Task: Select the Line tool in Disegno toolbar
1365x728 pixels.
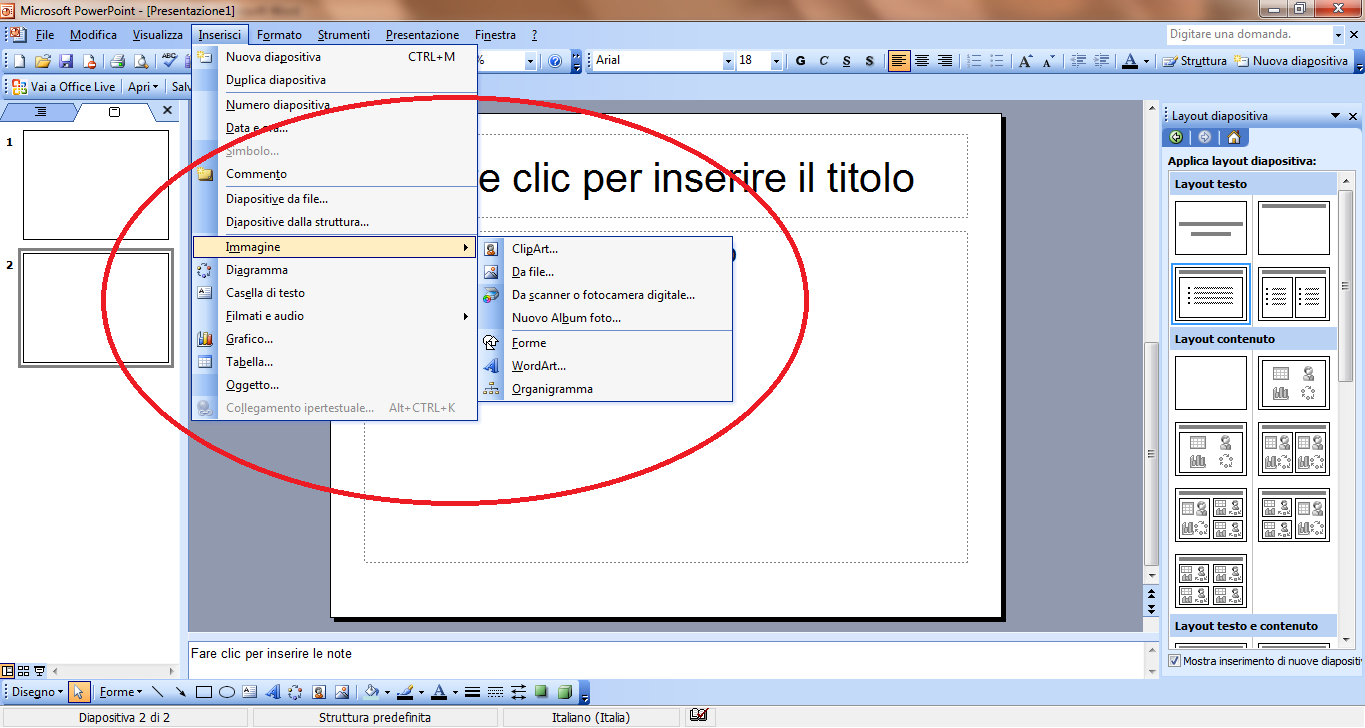Action: point(158,692)
